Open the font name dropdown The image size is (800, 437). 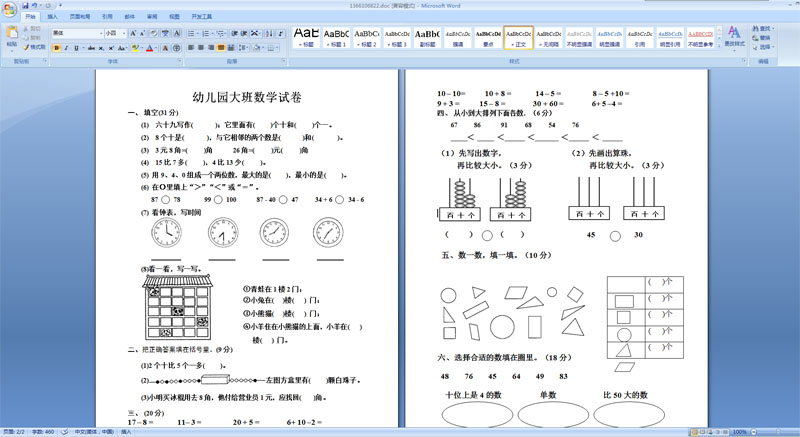point(101,33)
